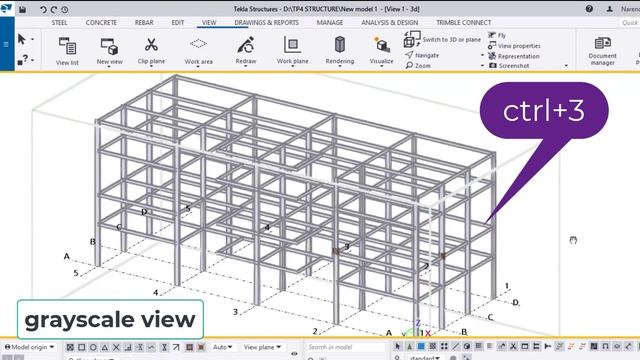640x360 pixels.
Task: Open the TRIMBLE CONNECT tab
Action: click(464, 23)
